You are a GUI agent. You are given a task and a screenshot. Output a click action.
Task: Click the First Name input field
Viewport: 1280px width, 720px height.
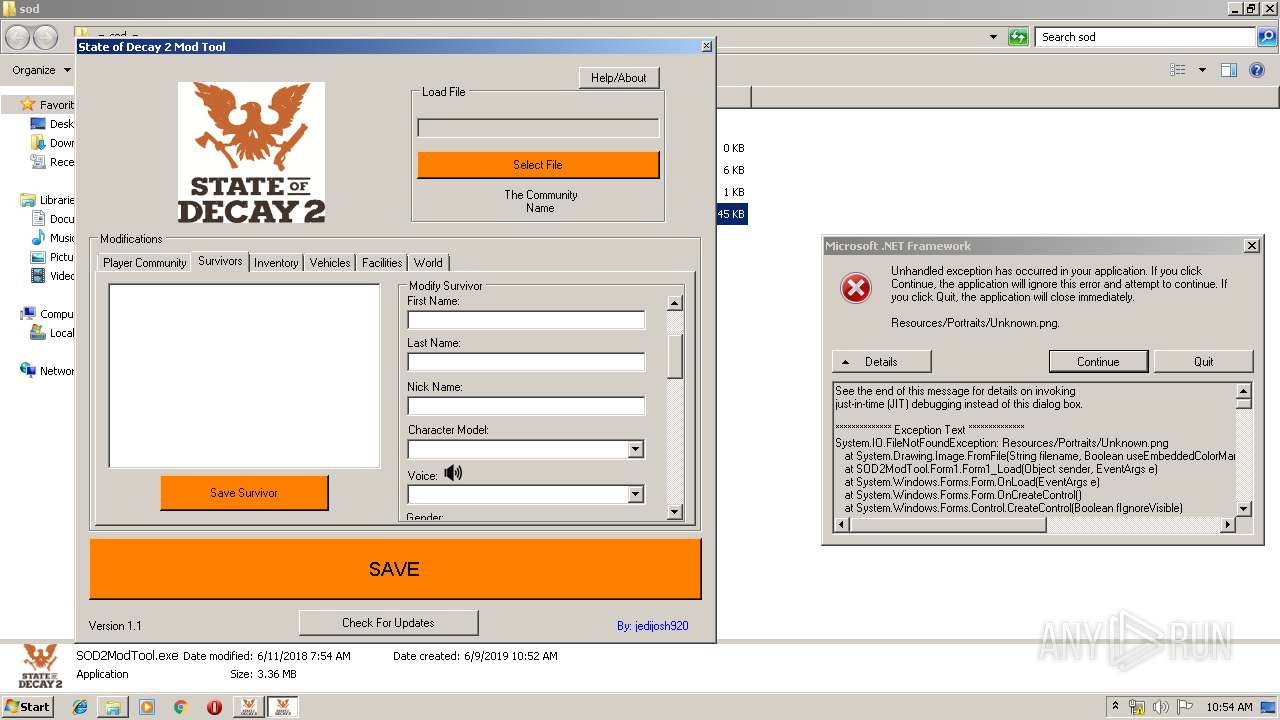click(x=526, y=320)
